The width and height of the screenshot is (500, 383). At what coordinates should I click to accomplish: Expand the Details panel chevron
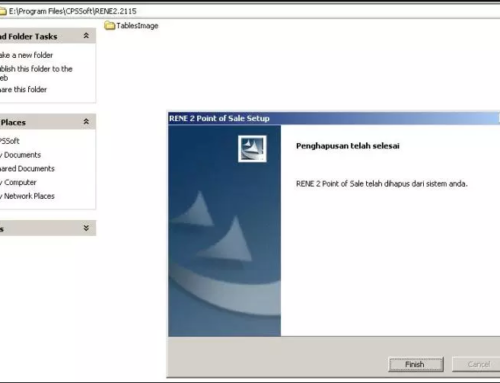86,228
